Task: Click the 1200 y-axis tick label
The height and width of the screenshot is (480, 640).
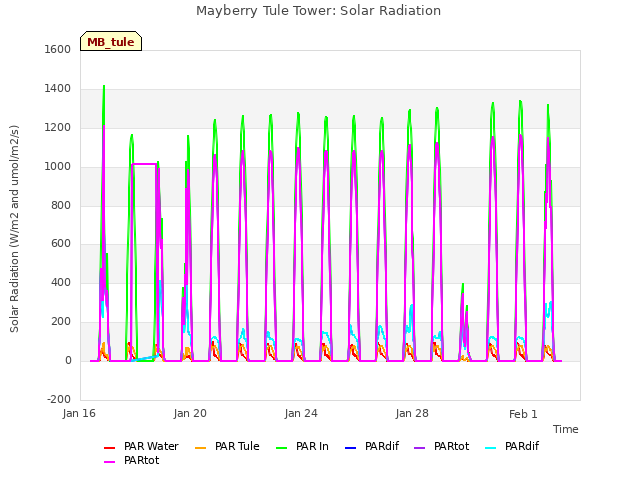Action: [x=58, y=127]
